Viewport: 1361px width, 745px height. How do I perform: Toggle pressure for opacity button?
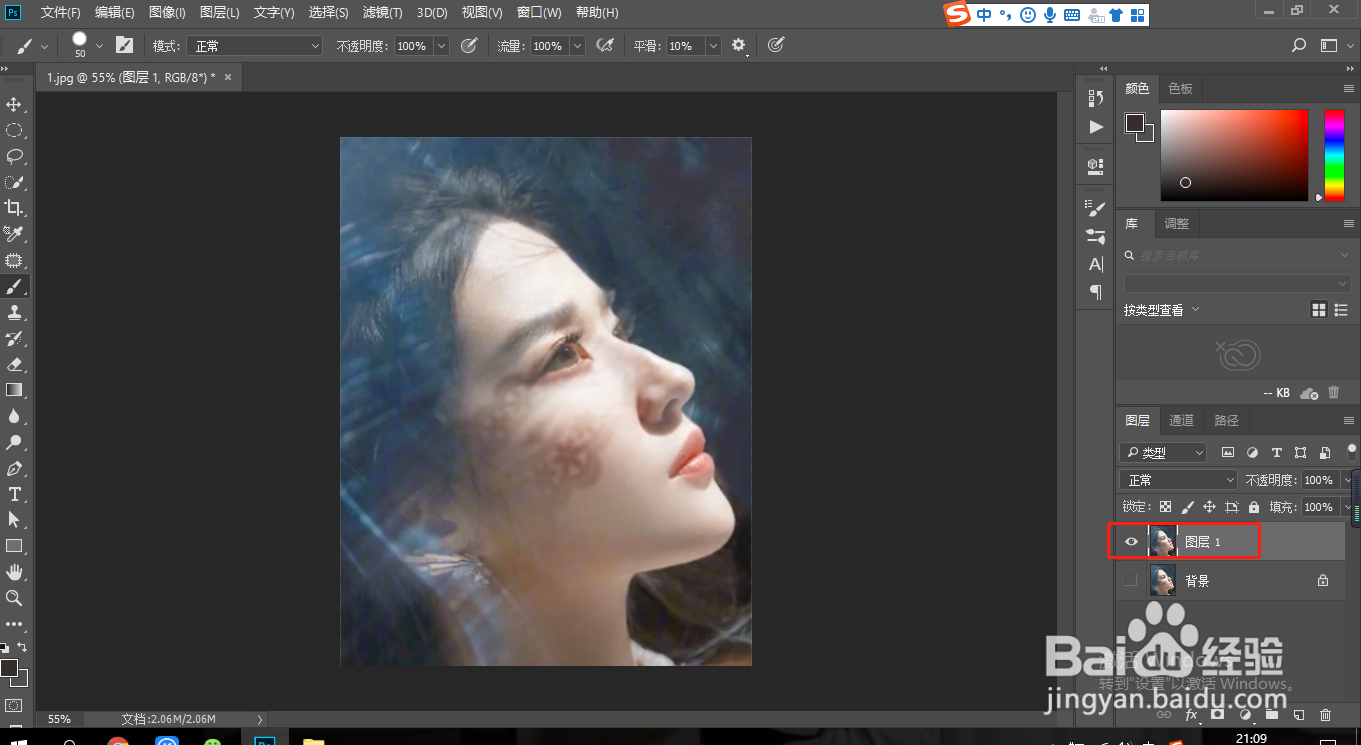[x=468, y=45]
